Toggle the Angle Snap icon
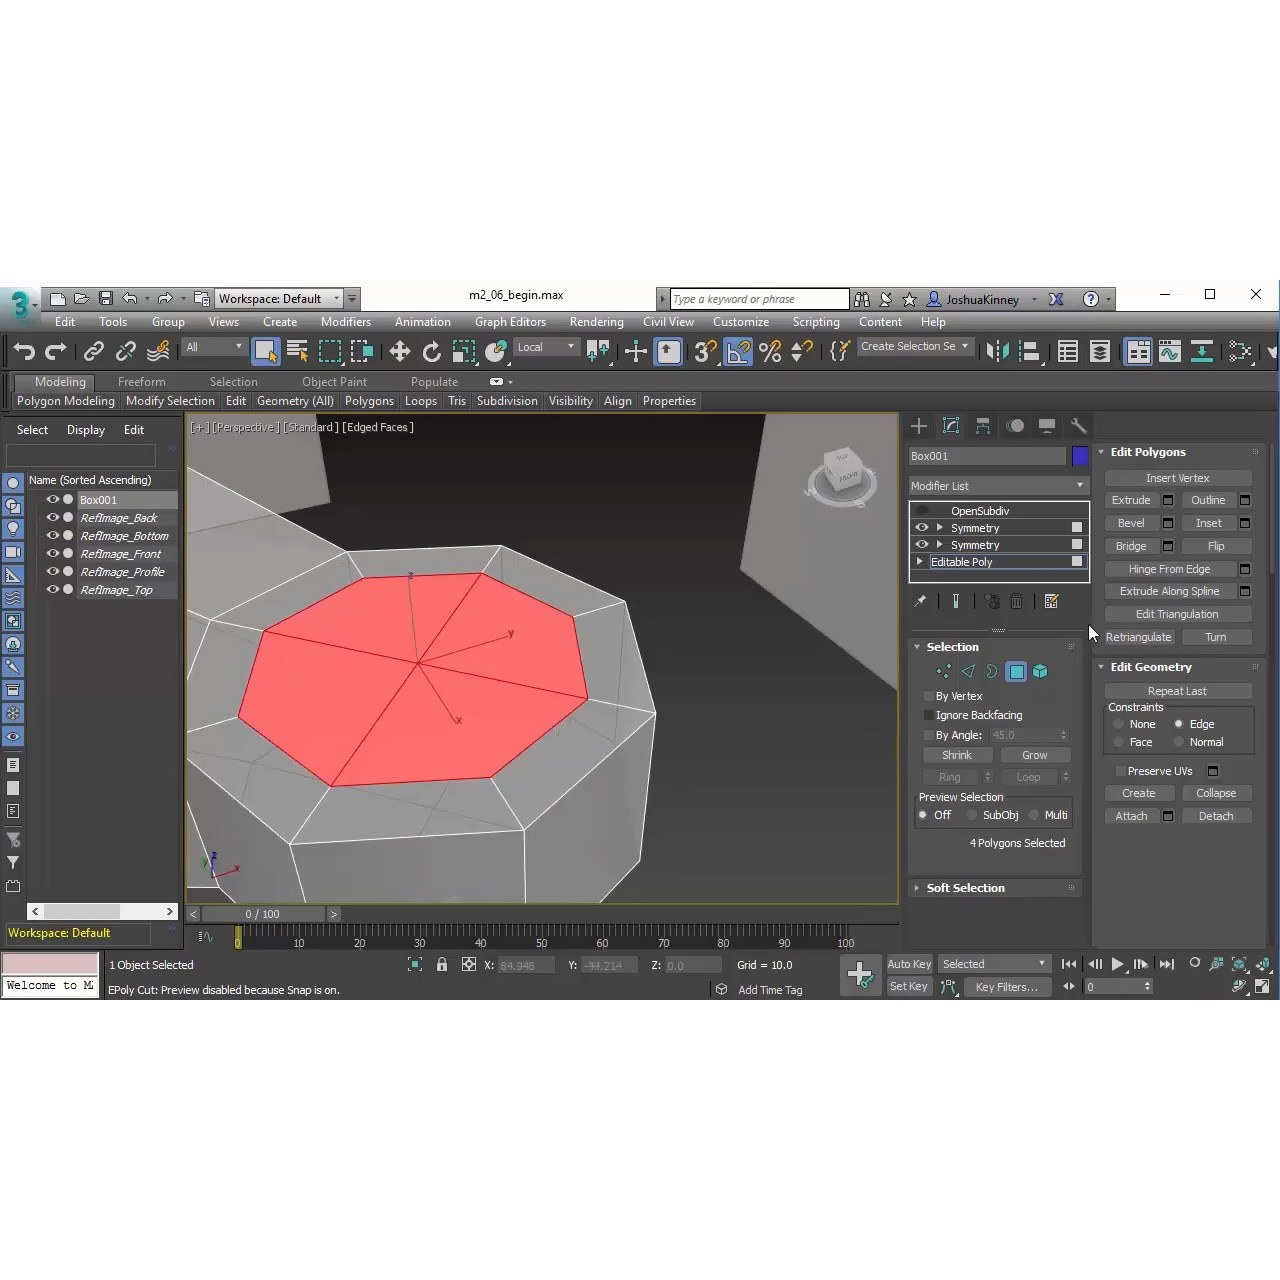Screen dimensions: 1280x1280 click(737, 351)
